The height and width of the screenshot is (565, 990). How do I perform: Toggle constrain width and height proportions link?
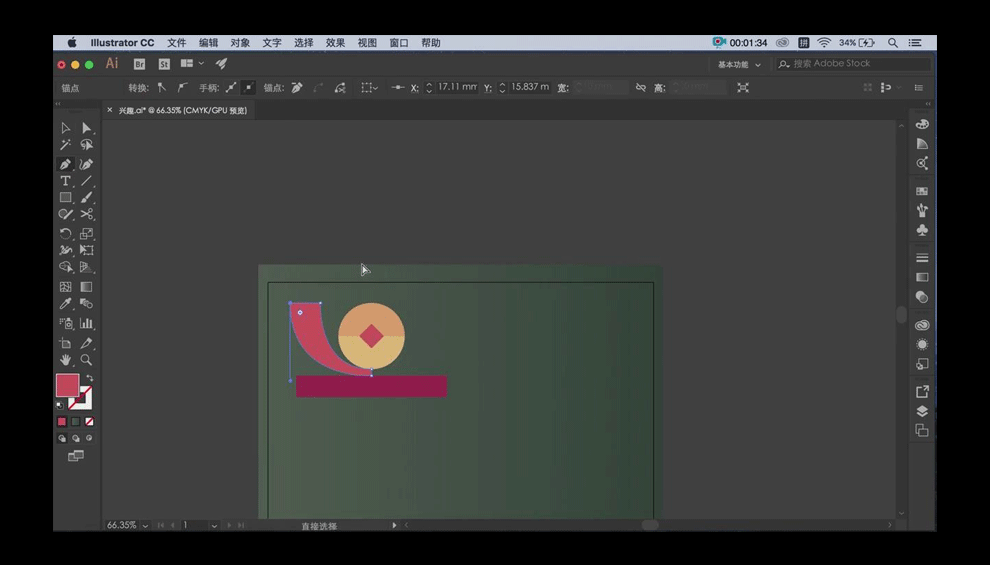tap(641, 88)
